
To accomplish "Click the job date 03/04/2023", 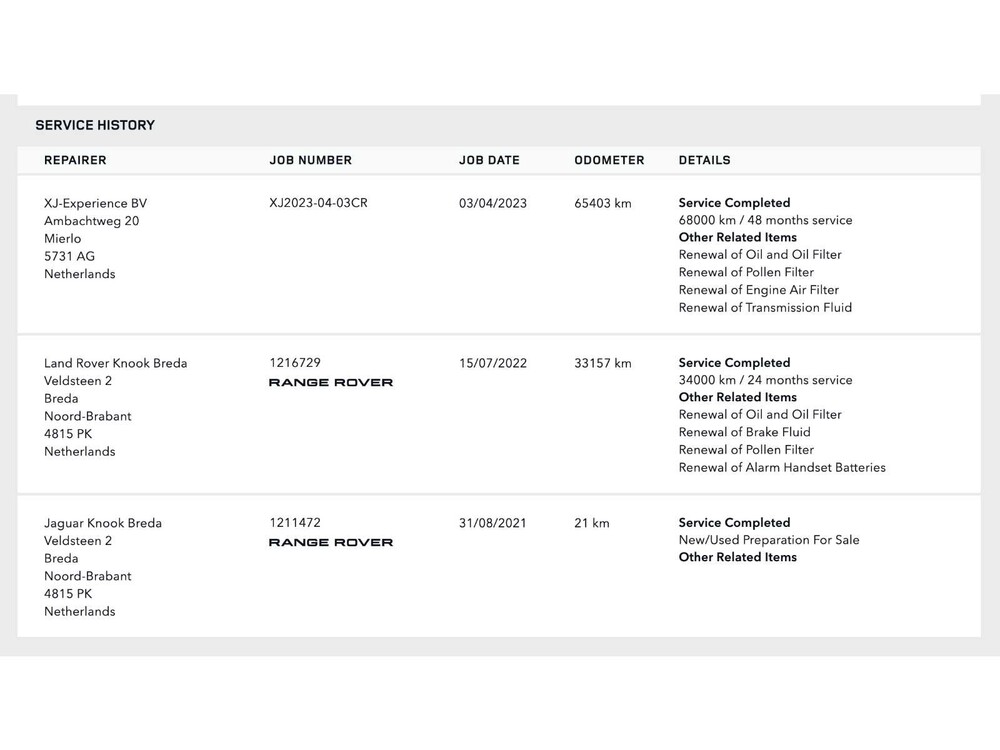I will (492, 203).
